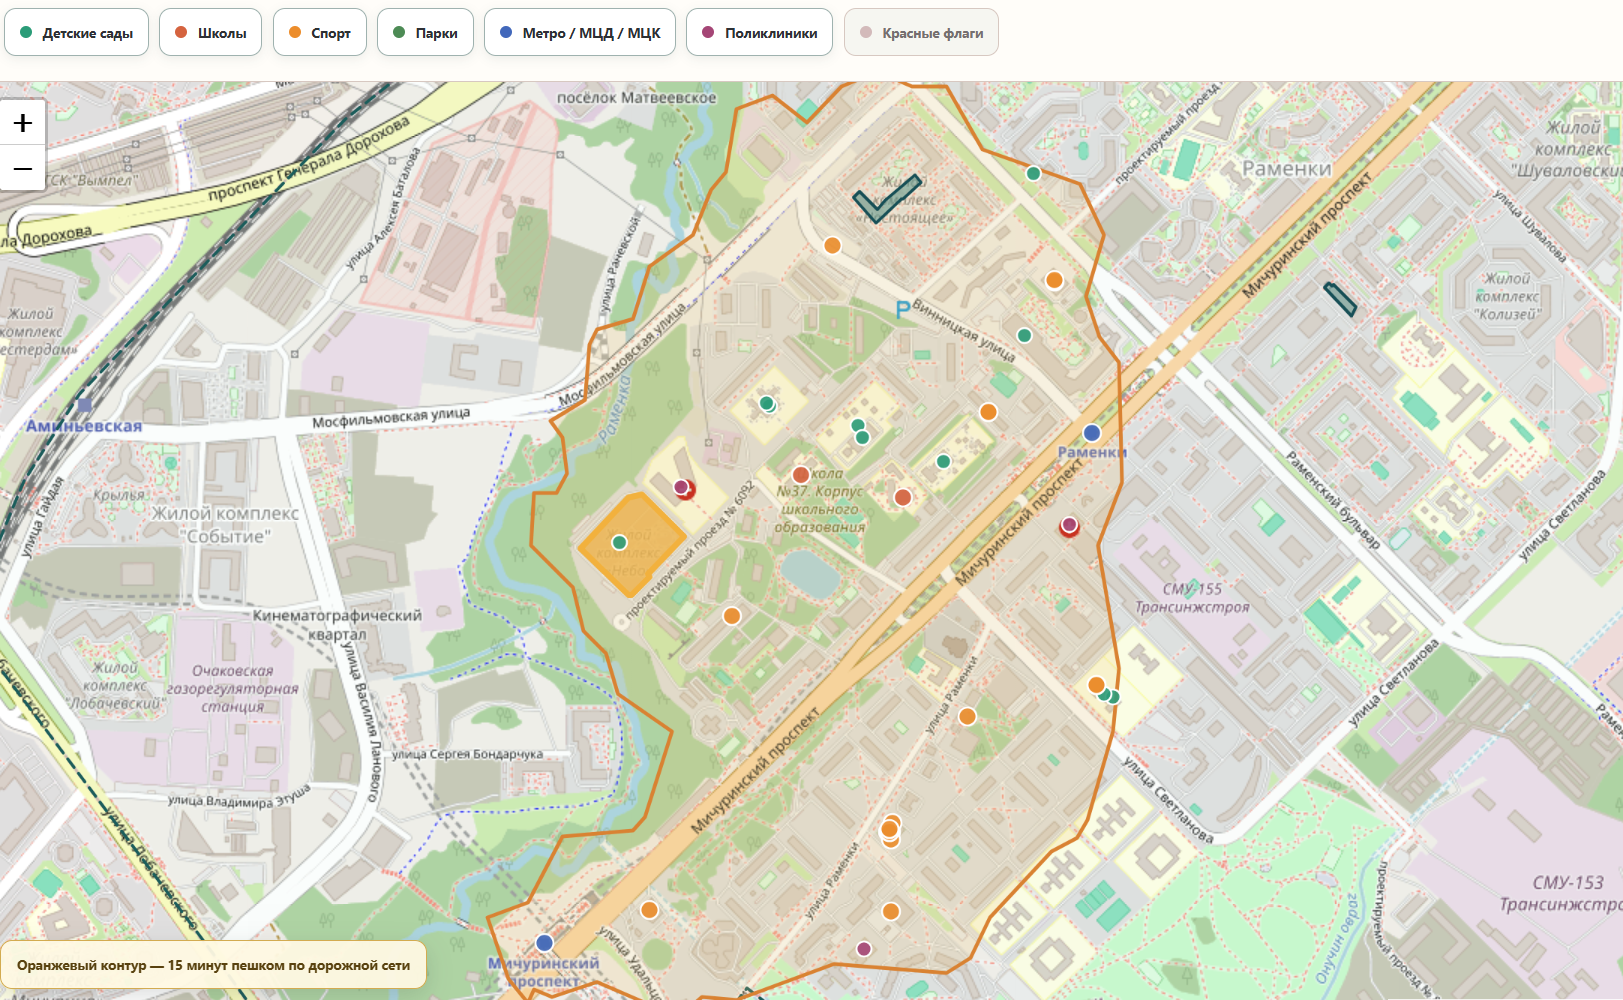The width and height of the screenshot is (1623, 1000).
Task: Click the проспект Генерала Дорохова road label
Action: tap(309, 160)
